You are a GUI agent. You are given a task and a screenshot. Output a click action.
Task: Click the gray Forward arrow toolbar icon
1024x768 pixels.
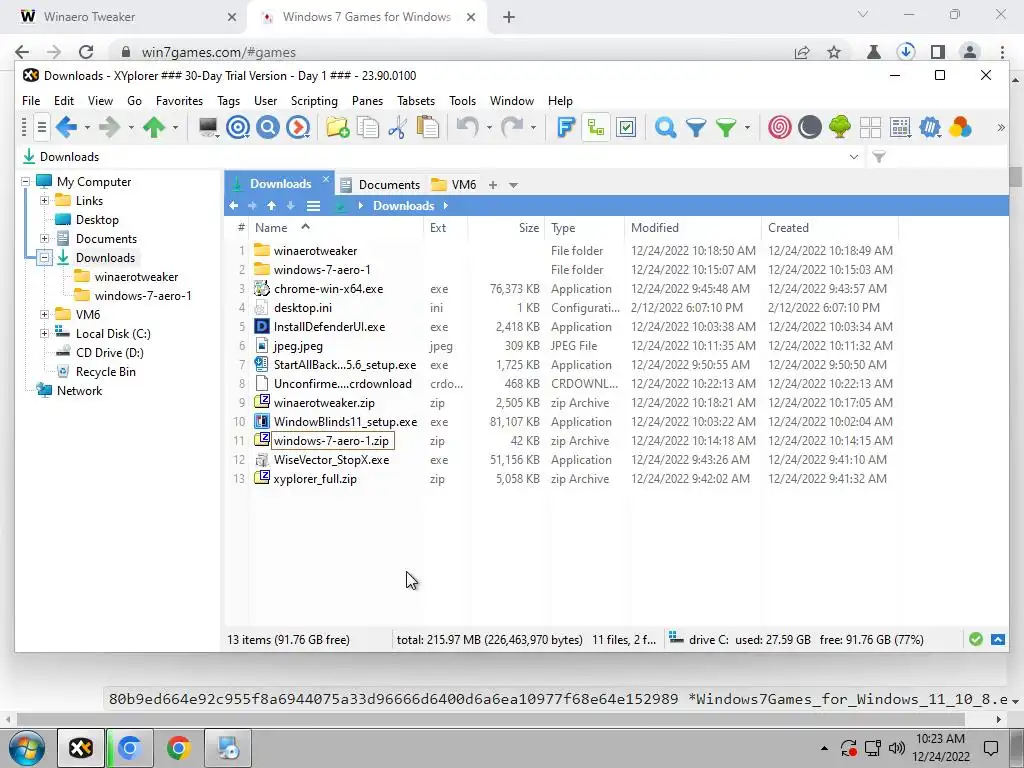pyautogui.click(x=110, y=127)
